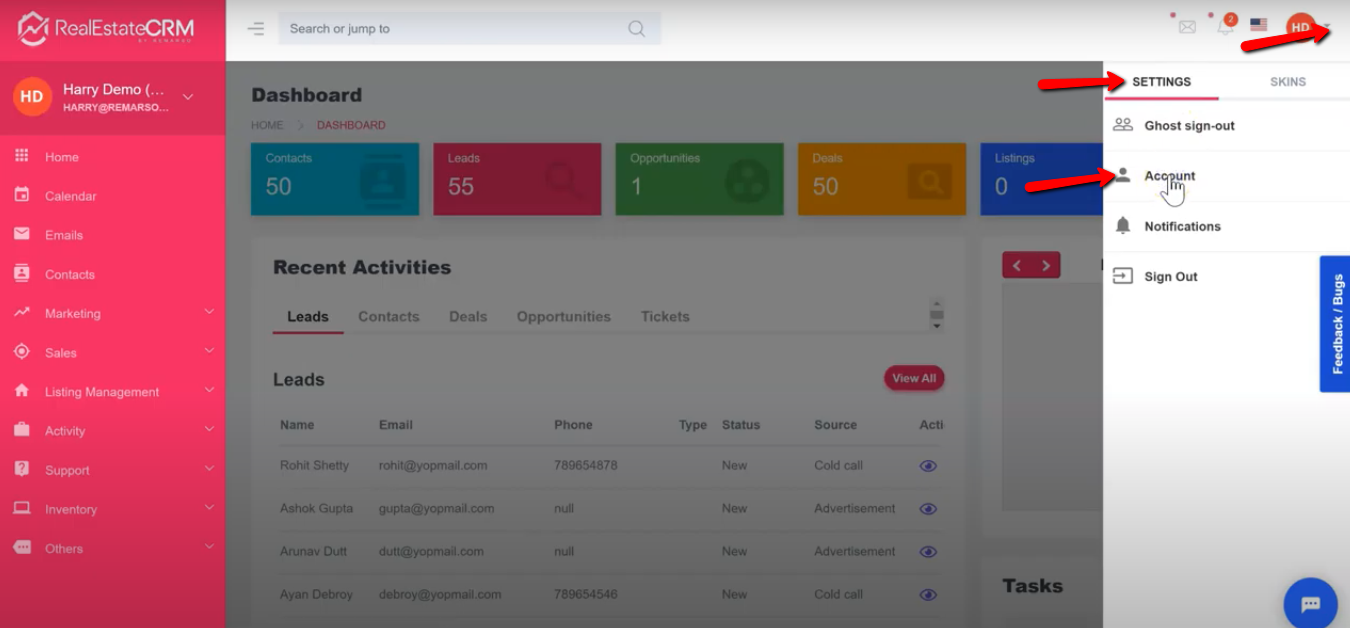
Task: Click the Calendar icon in sidebar
Action: 22,196
